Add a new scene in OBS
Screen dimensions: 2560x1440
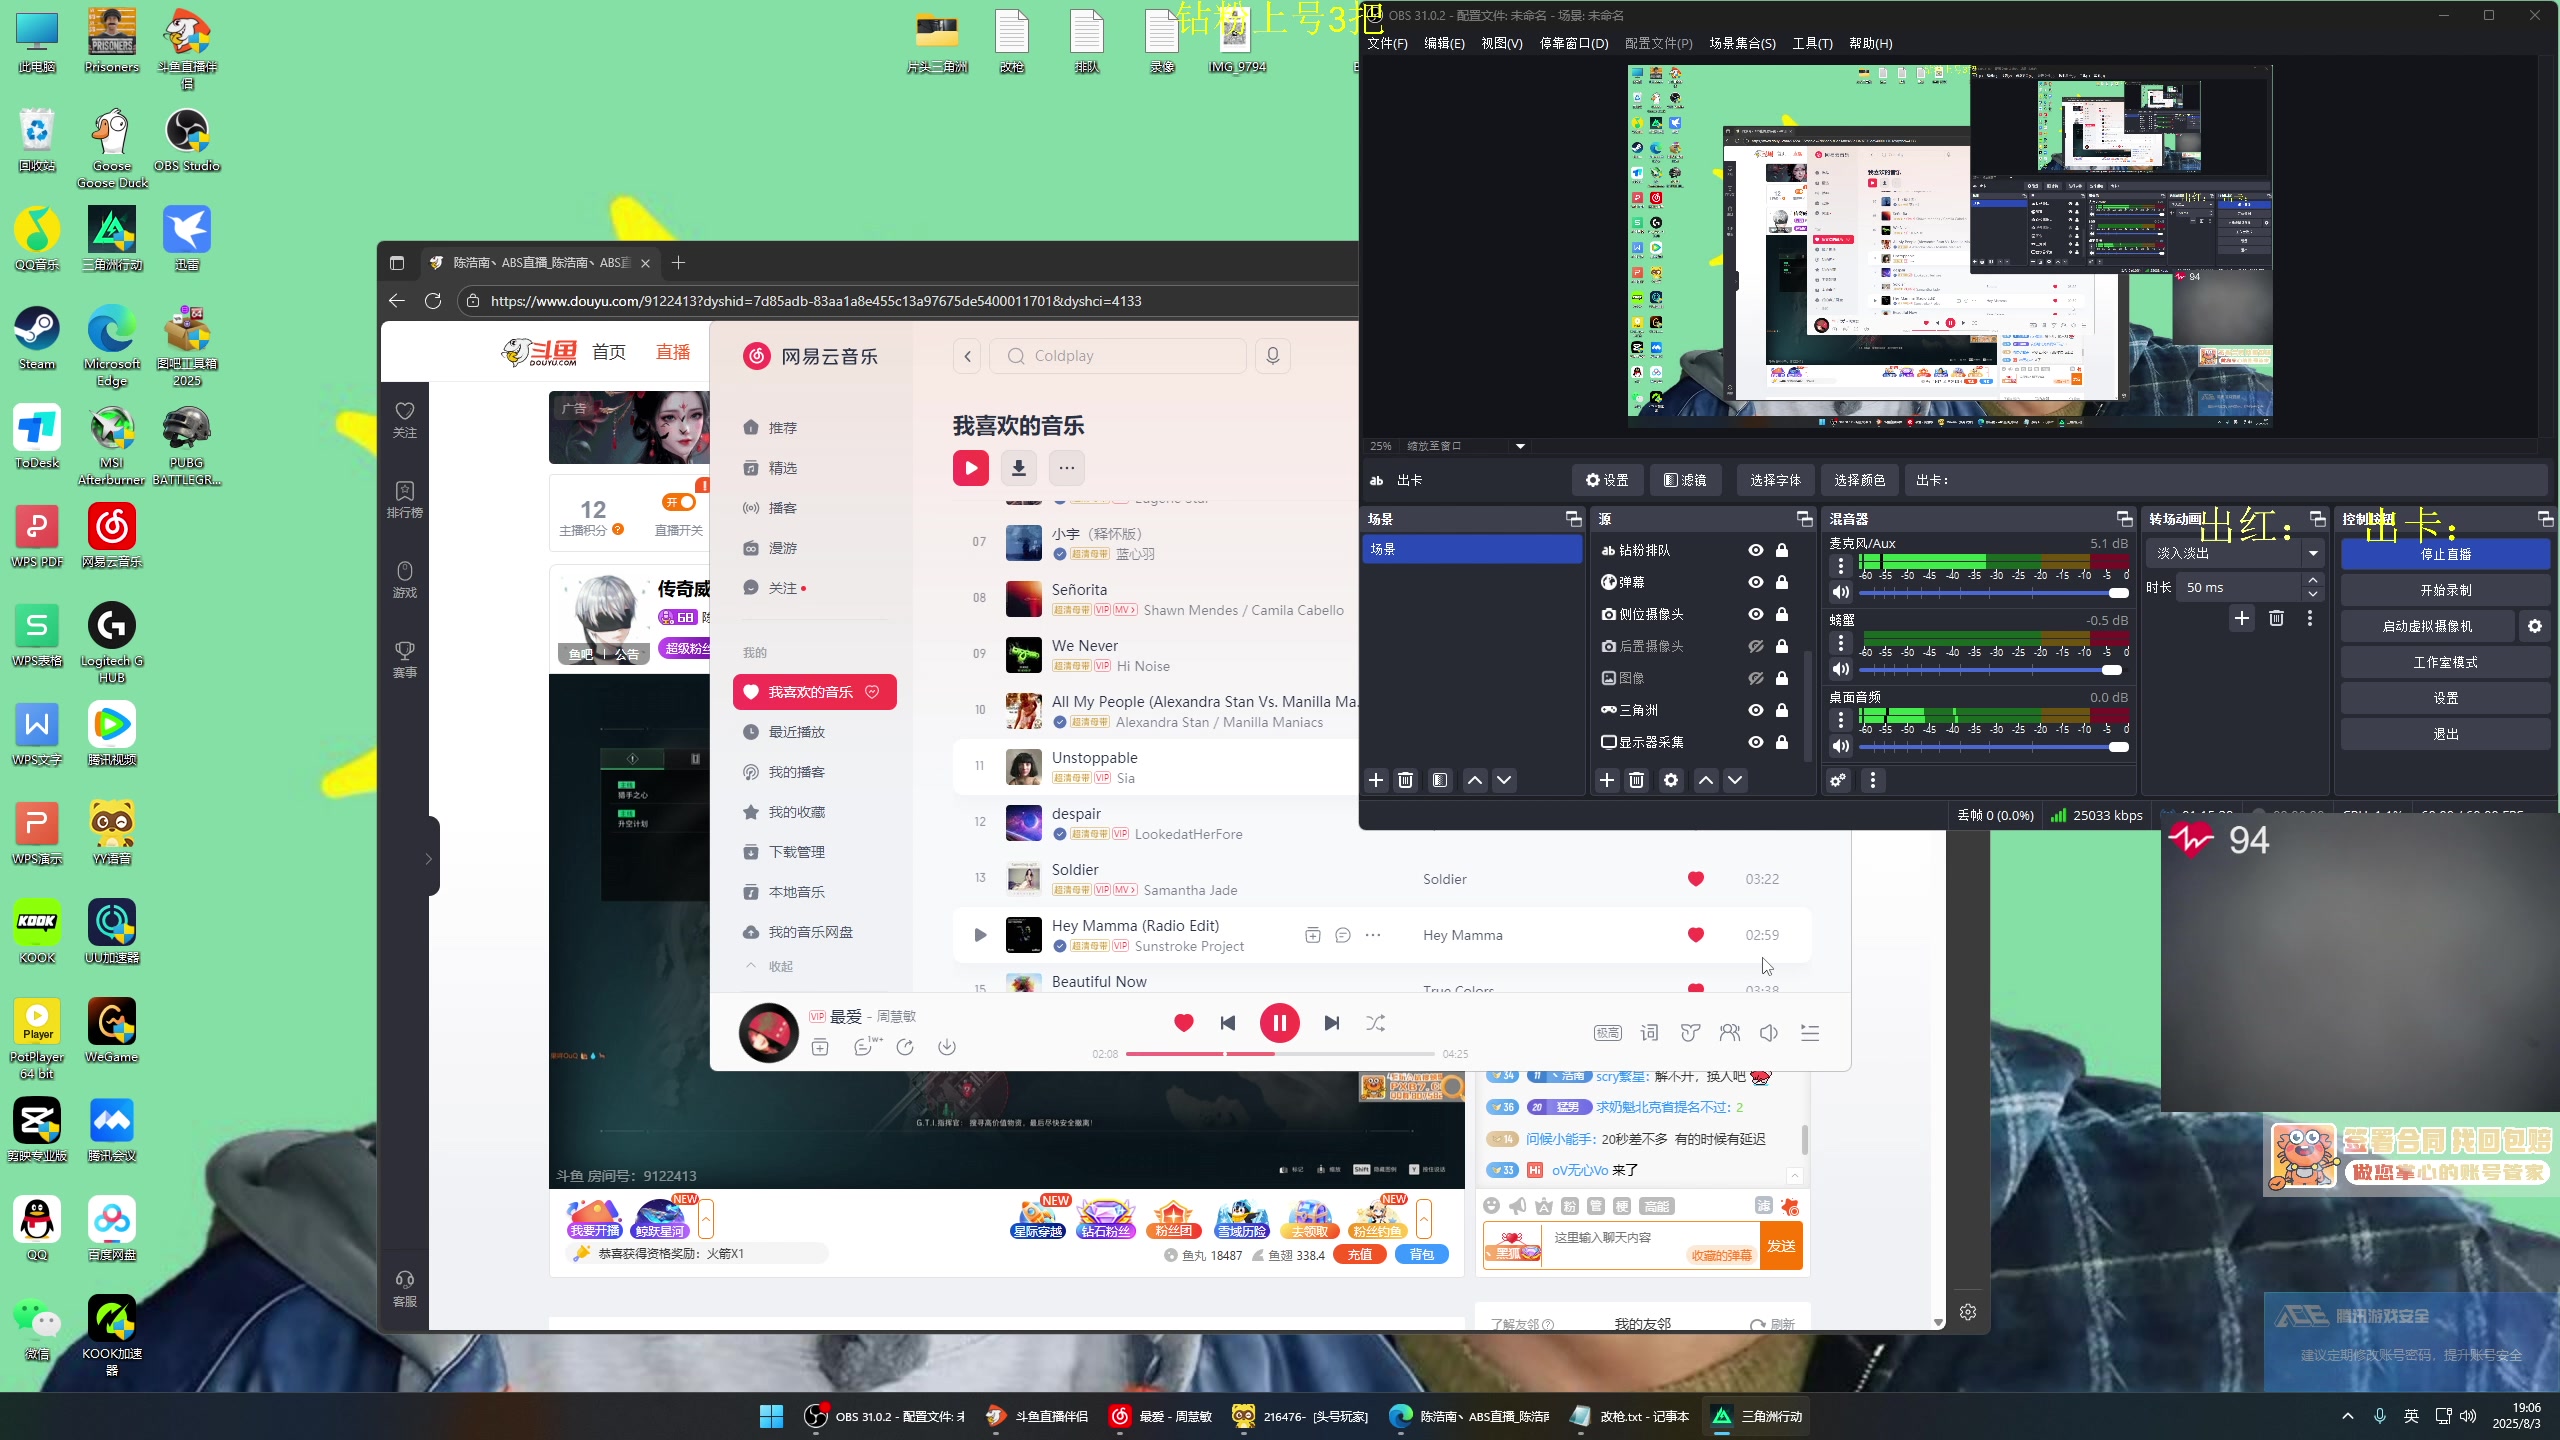(x=1376, y=780)
